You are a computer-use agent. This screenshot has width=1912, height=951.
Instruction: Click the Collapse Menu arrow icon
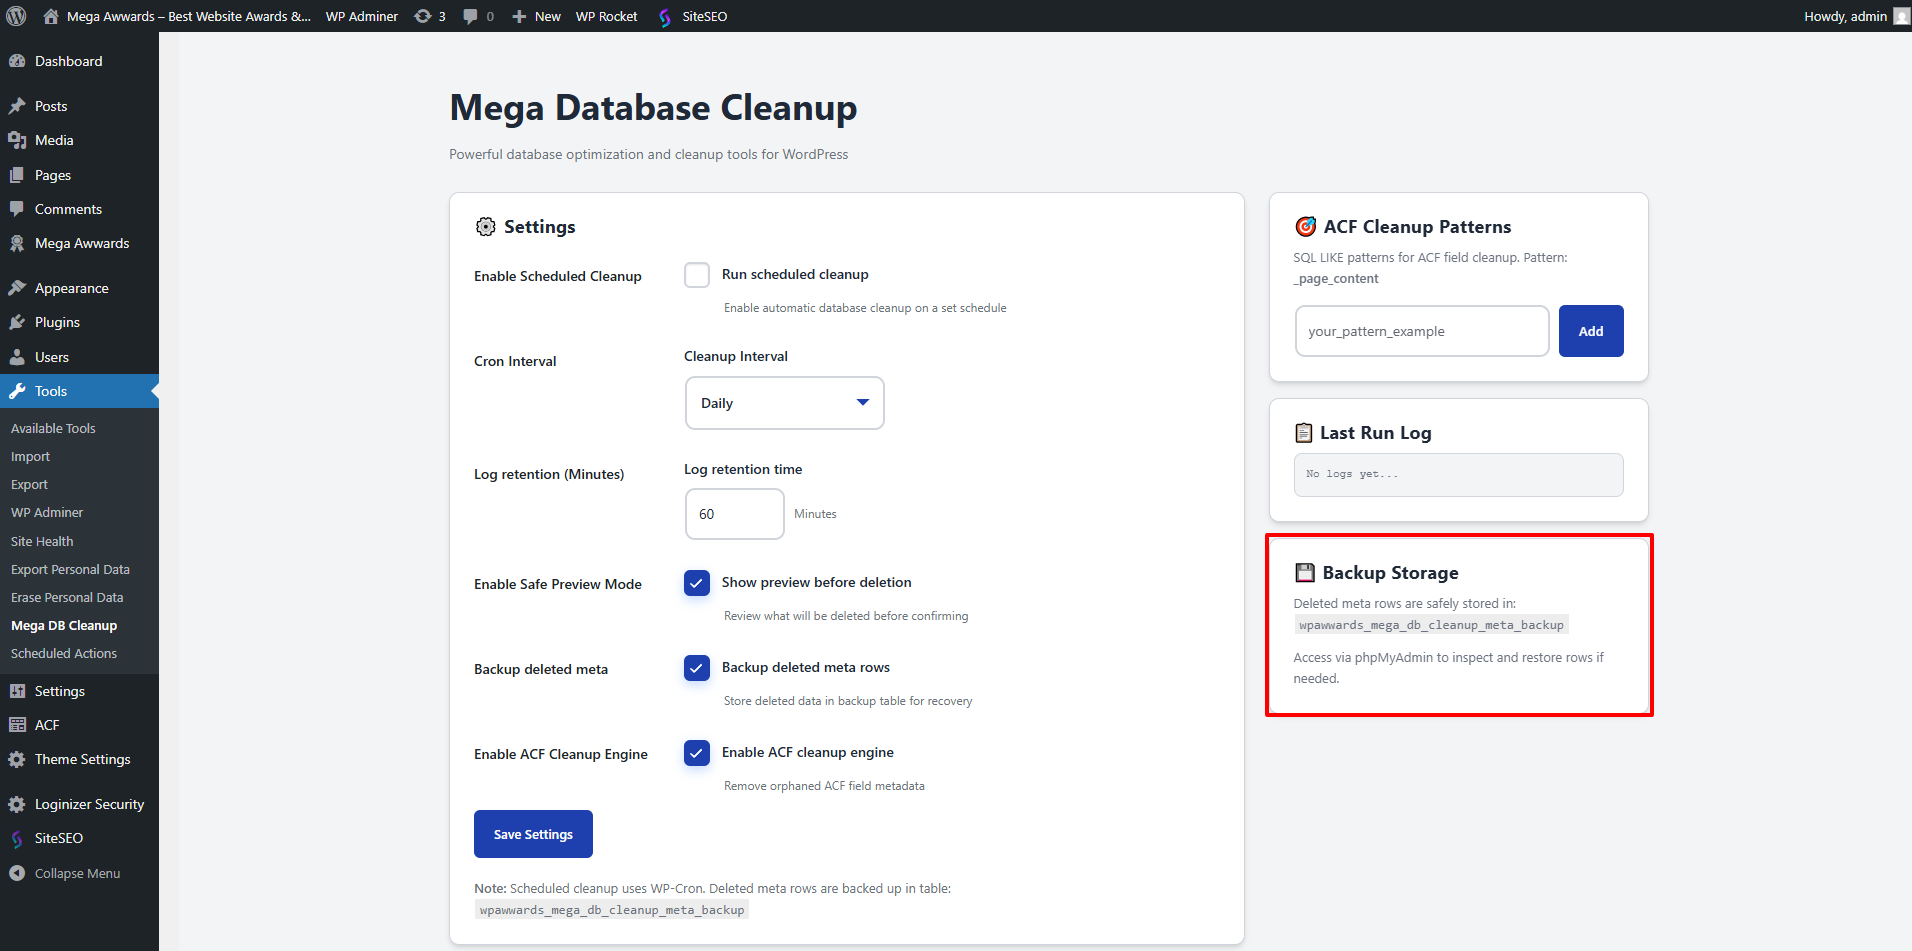point(17,873)
